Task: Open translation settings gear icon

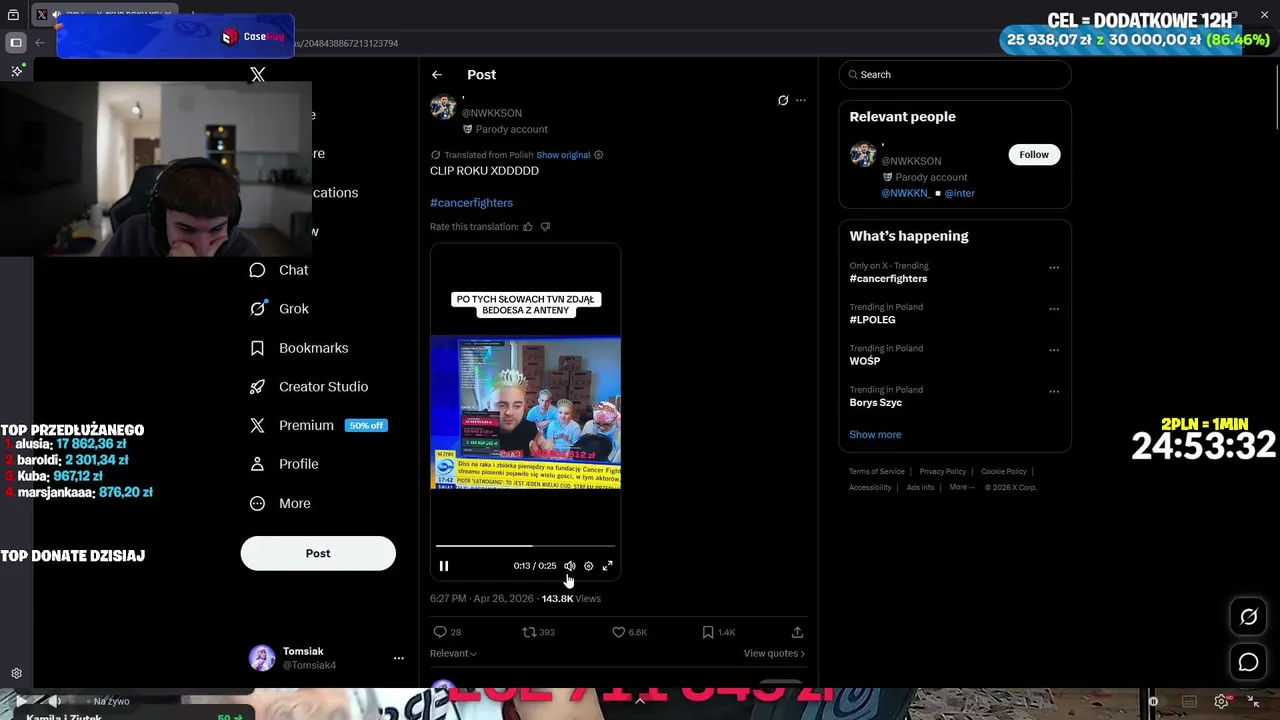Action: coord(599,155)
